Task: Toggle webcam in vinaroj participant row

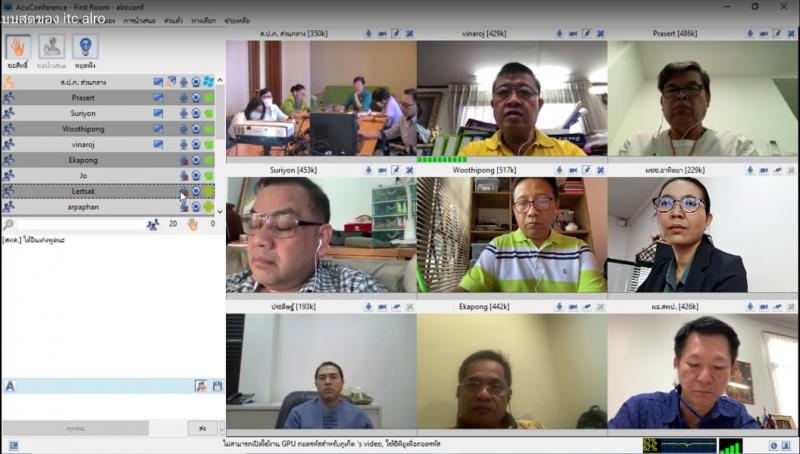Action: (x=196, y=144)
